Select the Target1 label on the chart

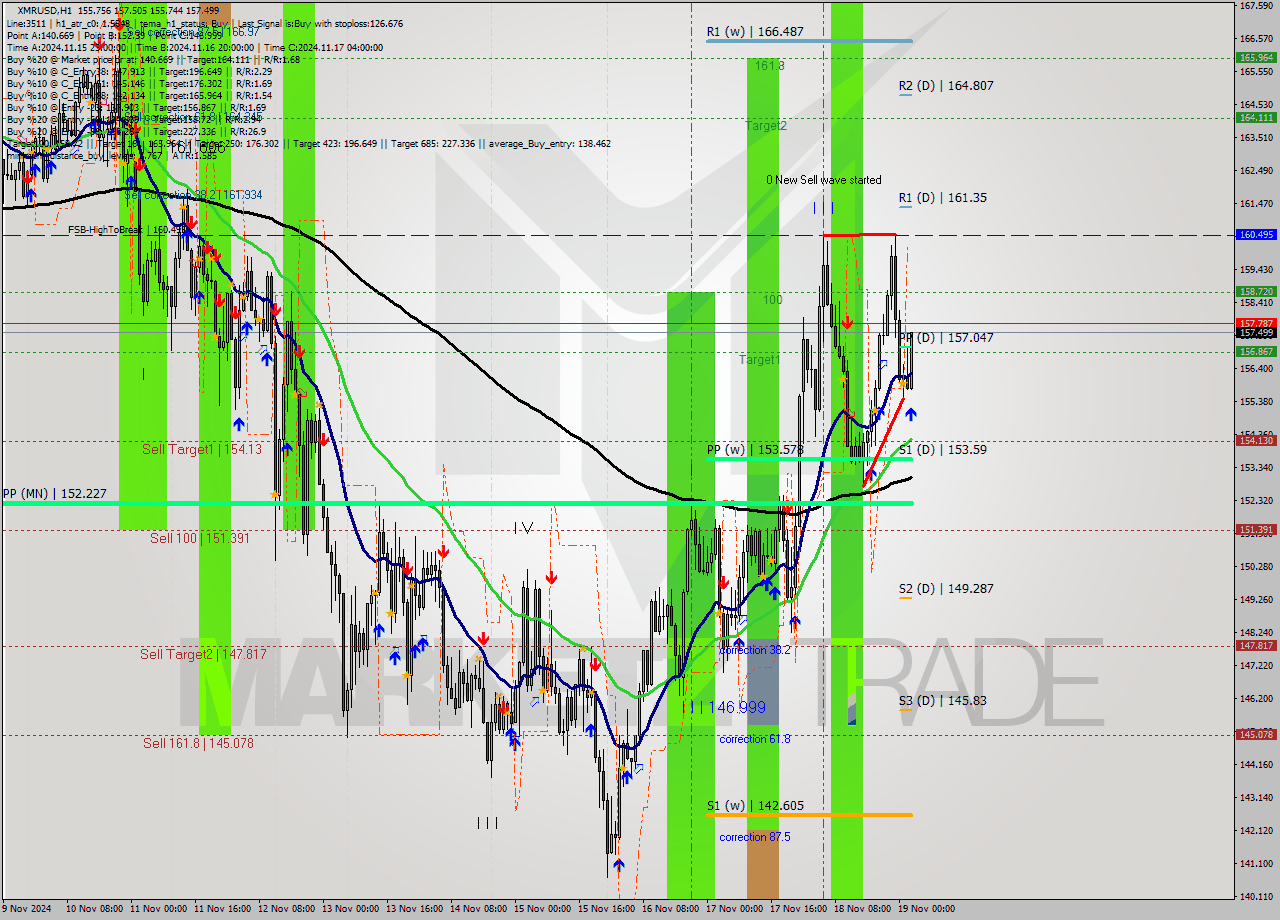pyautogui.click(x=760, y=359)
